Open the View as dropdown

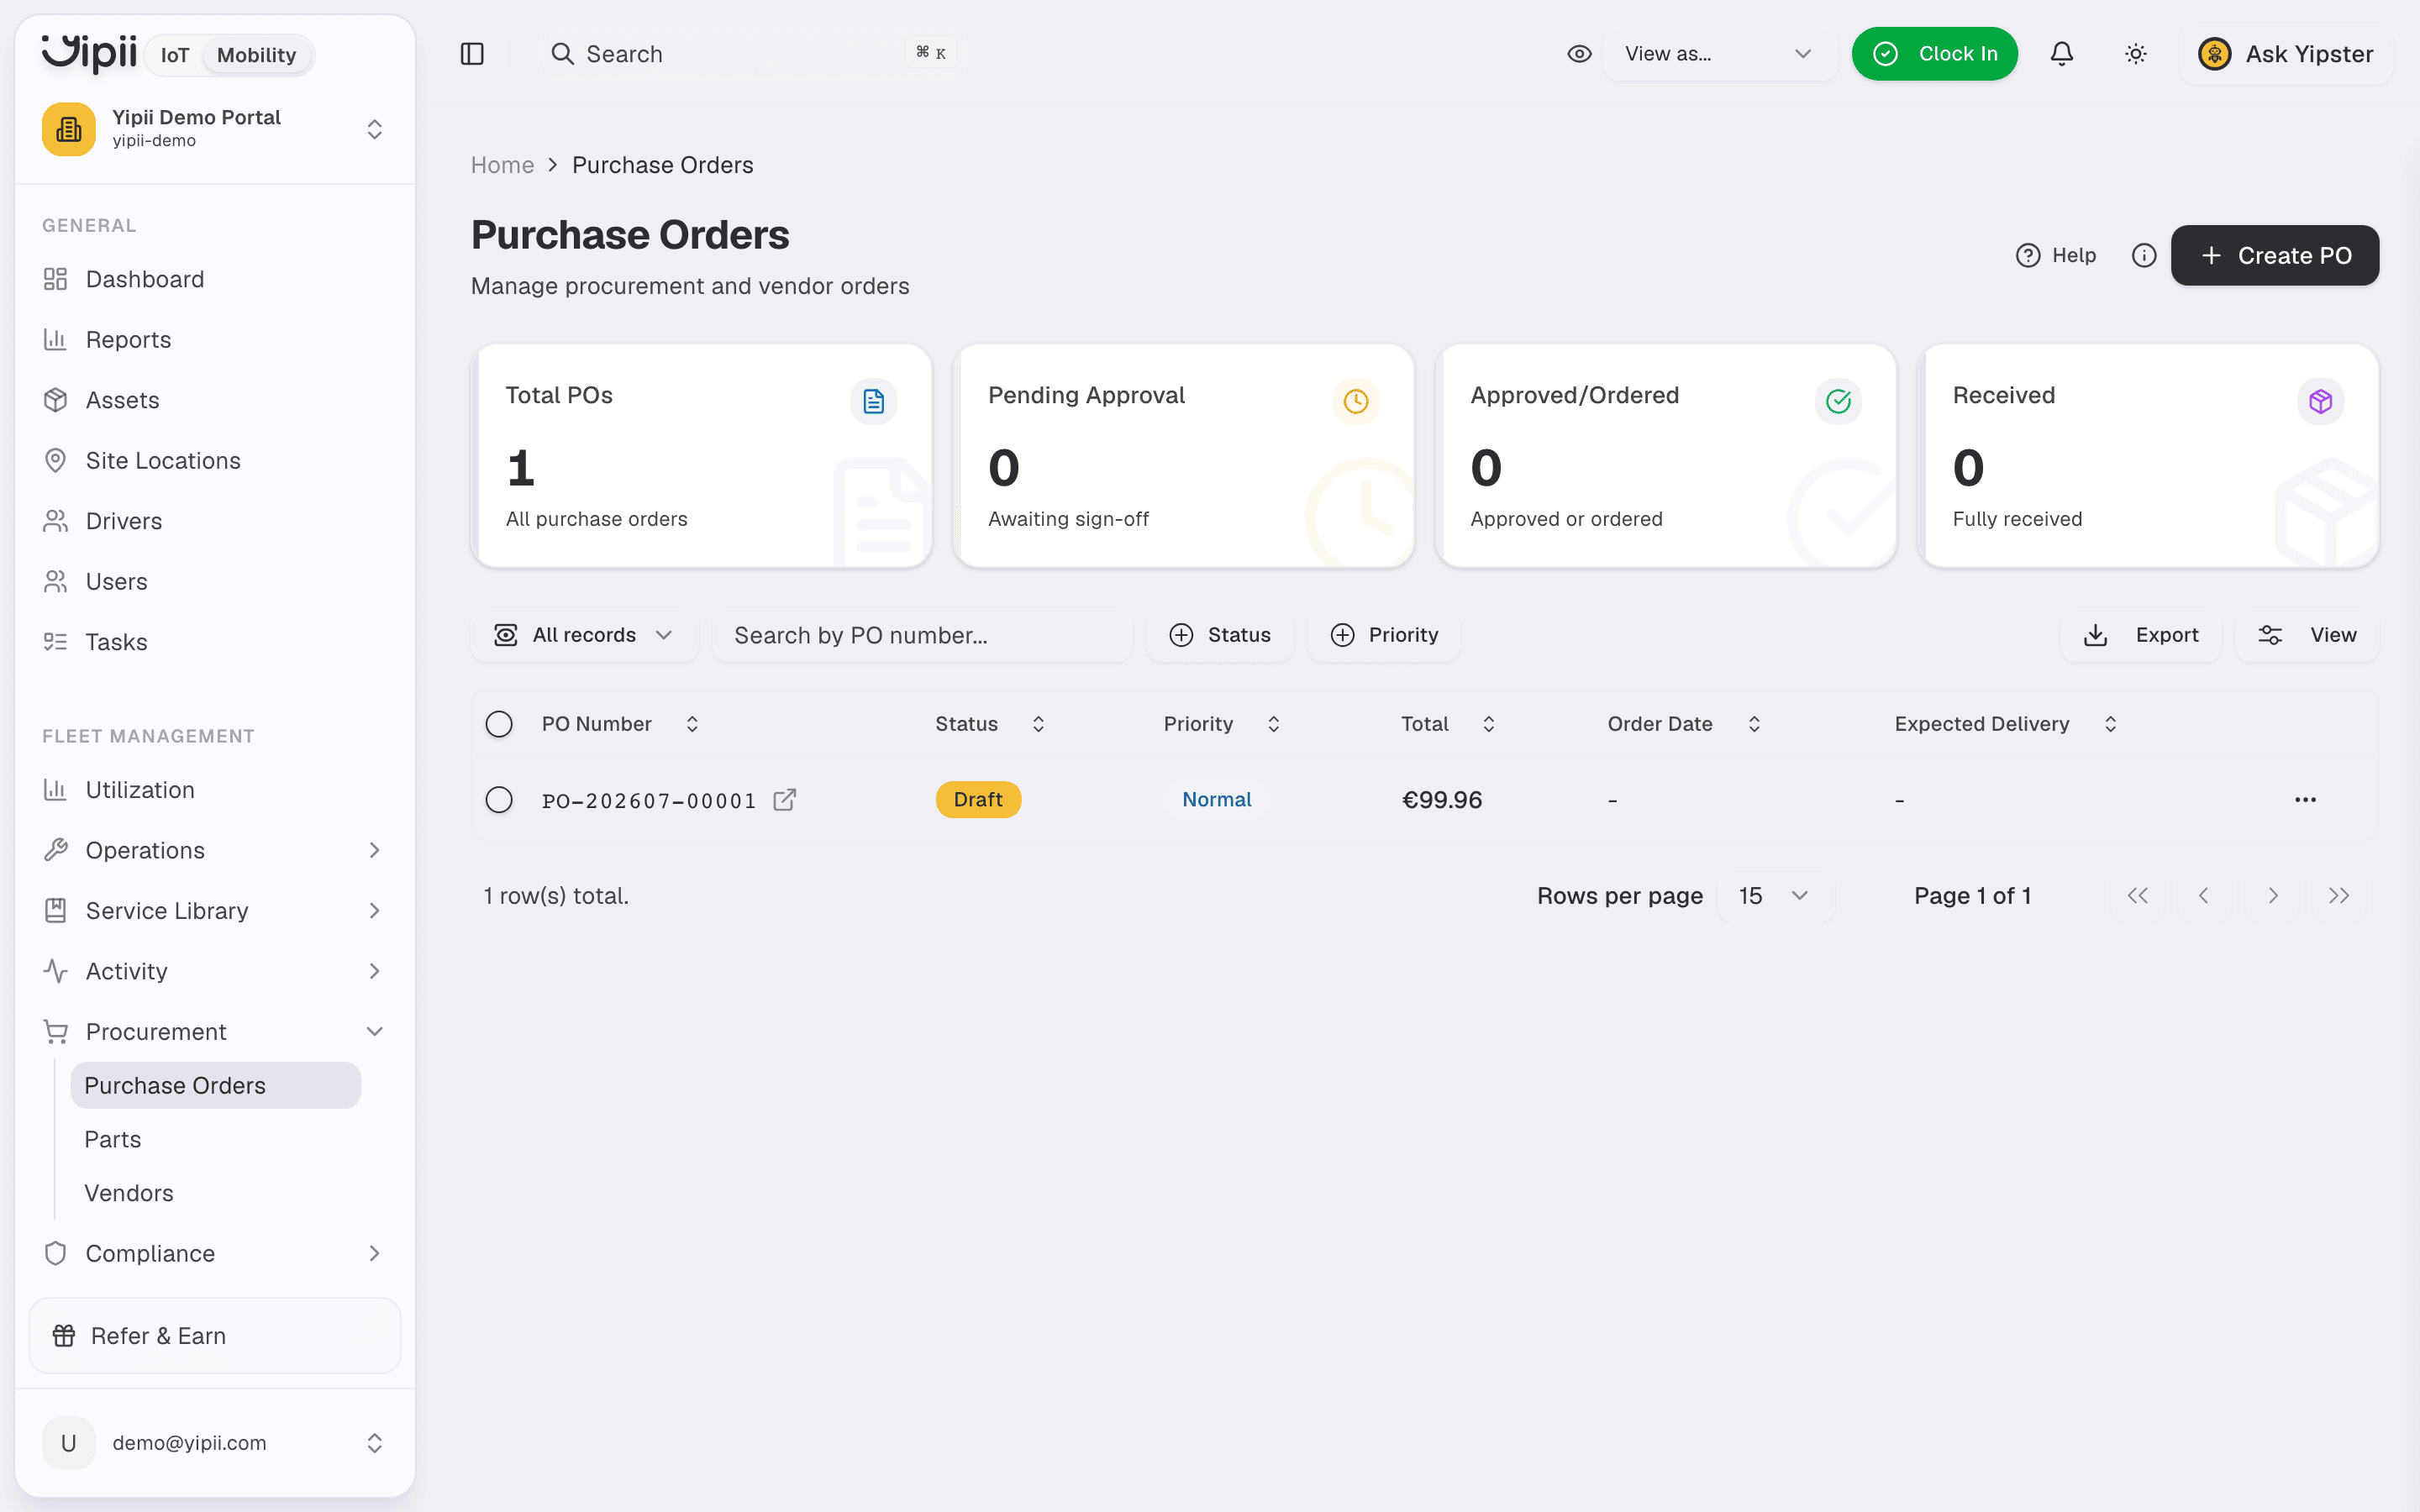click(1718, 54)
